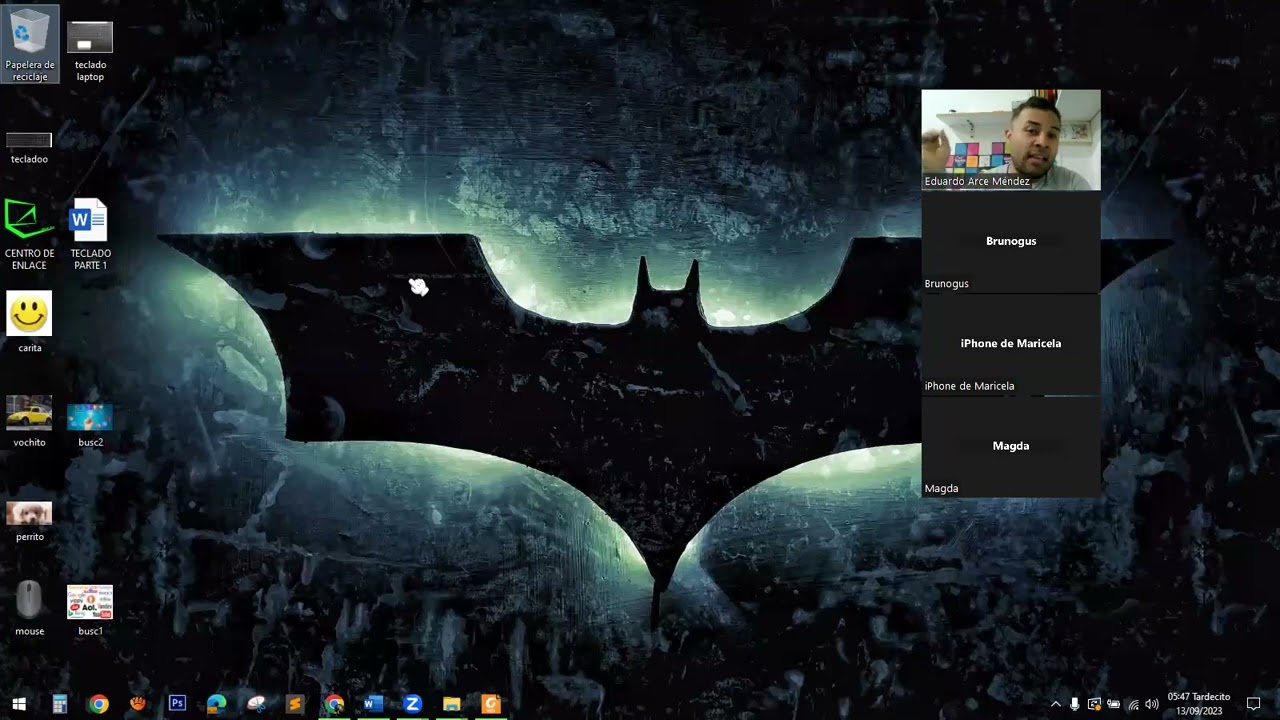Screen dimensions: 1280x720
Task: Select the 'busc1' image file
Action: 90,611
